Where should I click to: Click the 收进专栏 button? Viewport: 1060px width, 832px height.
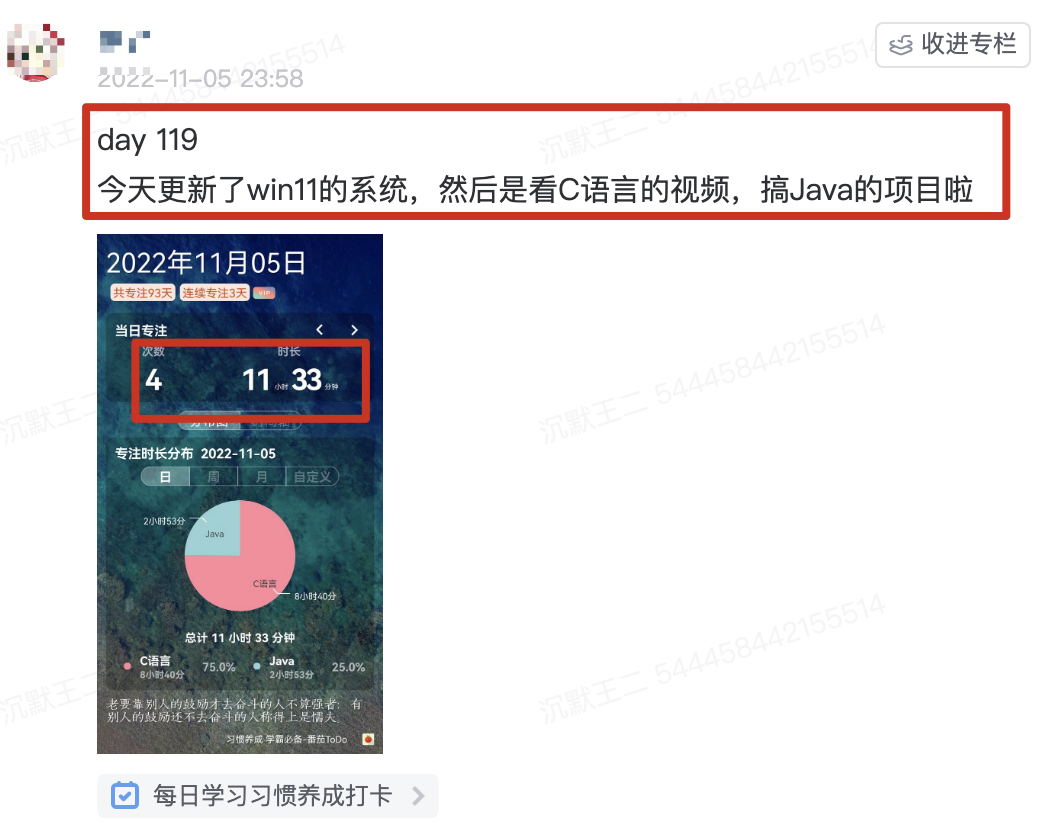952,45
